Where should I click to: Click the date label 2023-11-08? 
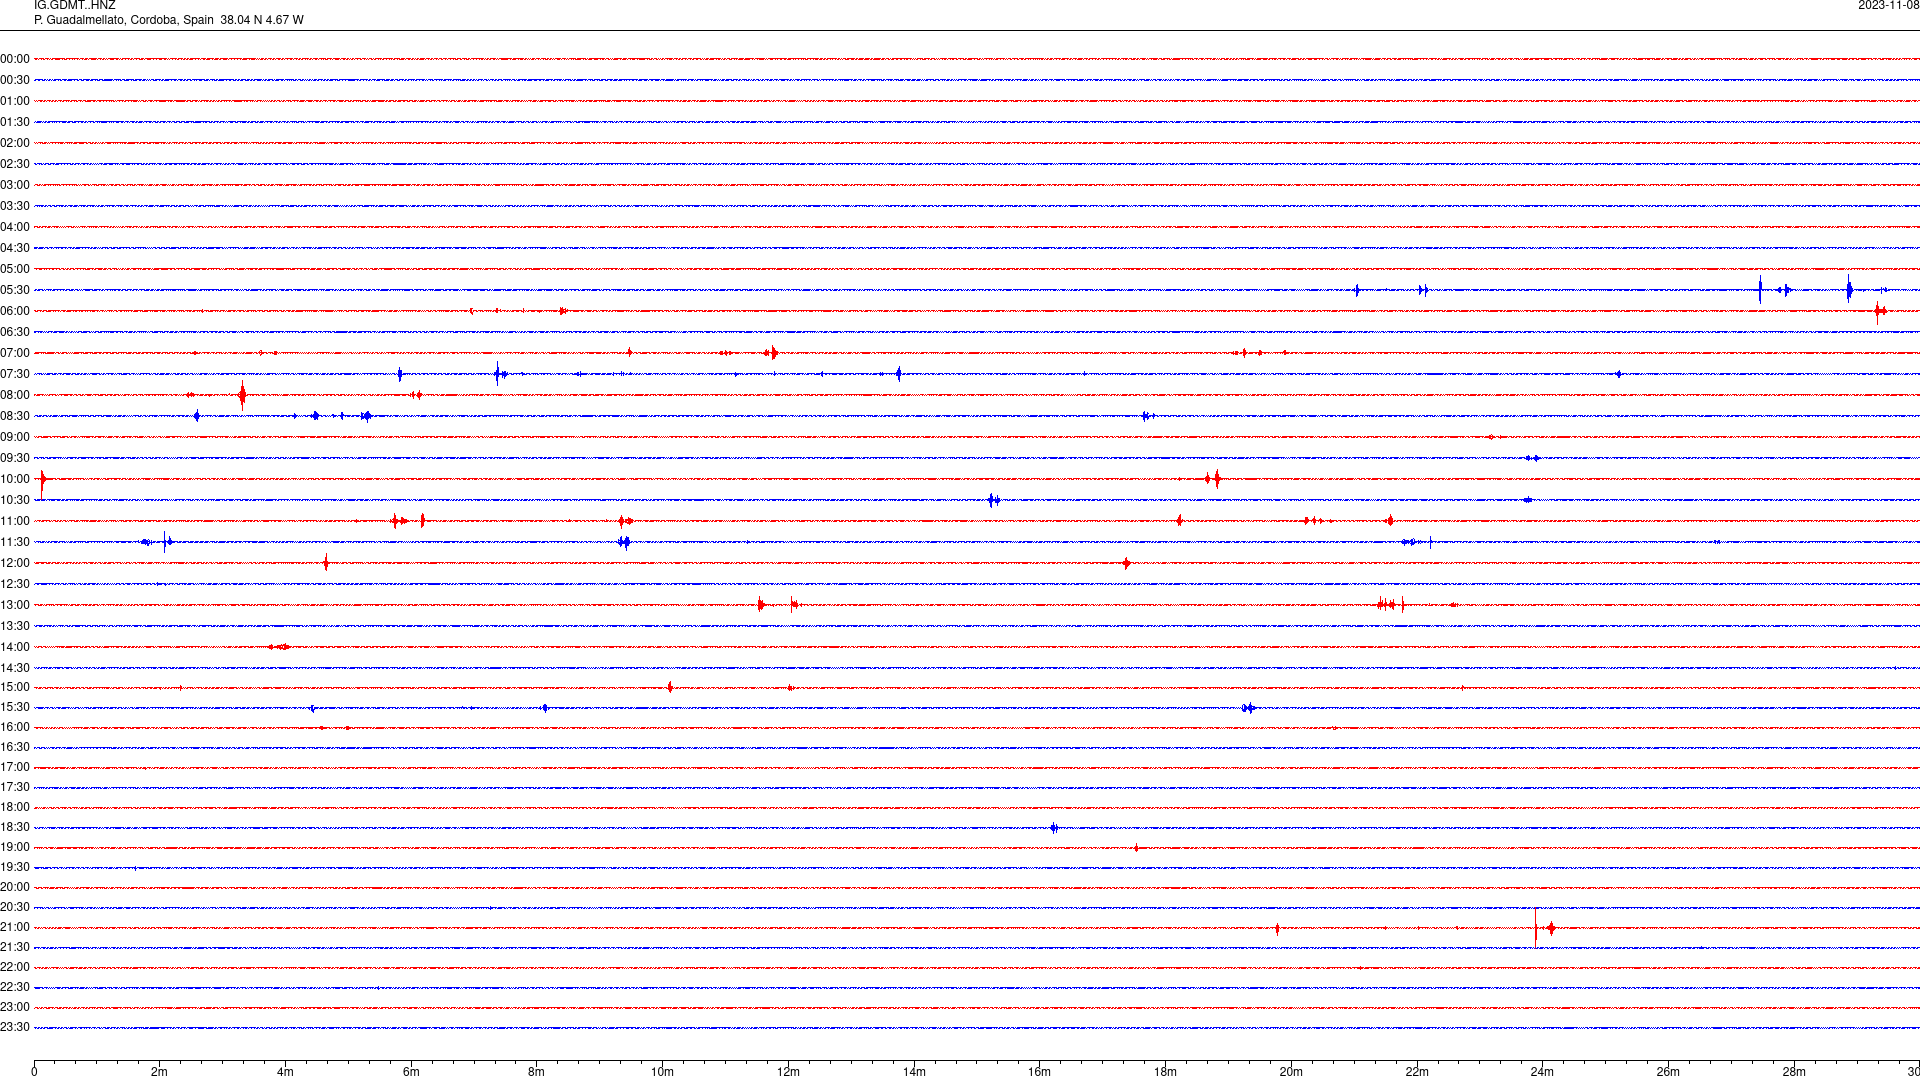[x=1888, y=6]
